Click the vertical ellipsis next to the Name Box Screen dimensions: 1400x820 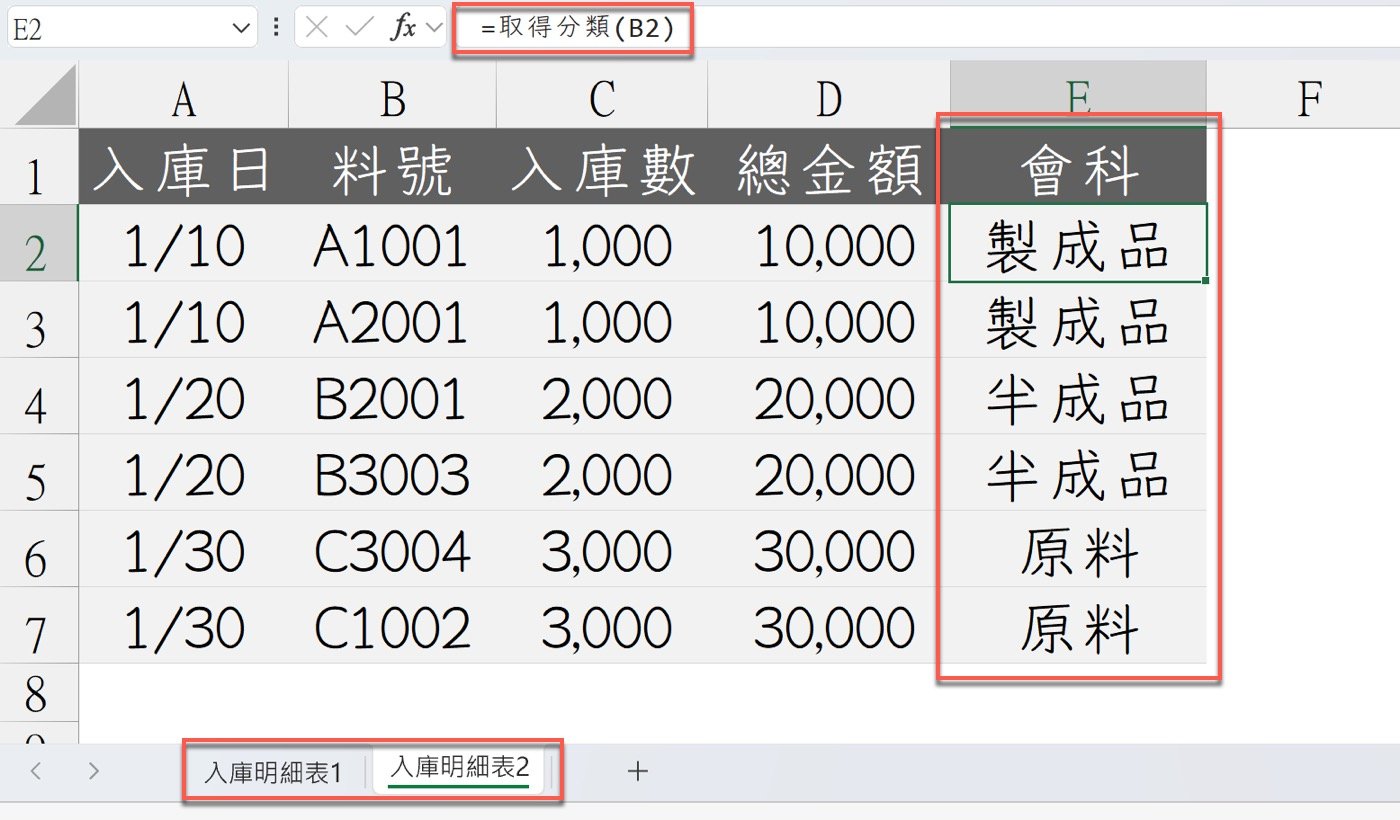(275, 27)
